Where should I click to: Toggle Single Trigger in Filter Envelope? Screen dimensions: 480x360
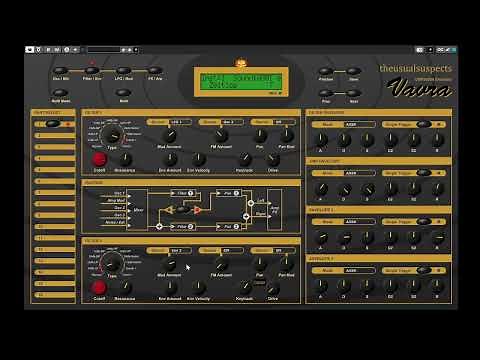(x=424, y=124)
